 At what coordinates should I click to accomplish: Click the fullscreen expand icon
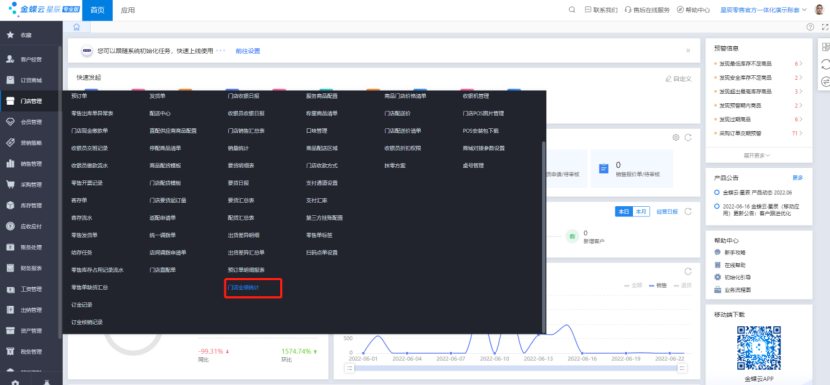[x=825, y=27]
